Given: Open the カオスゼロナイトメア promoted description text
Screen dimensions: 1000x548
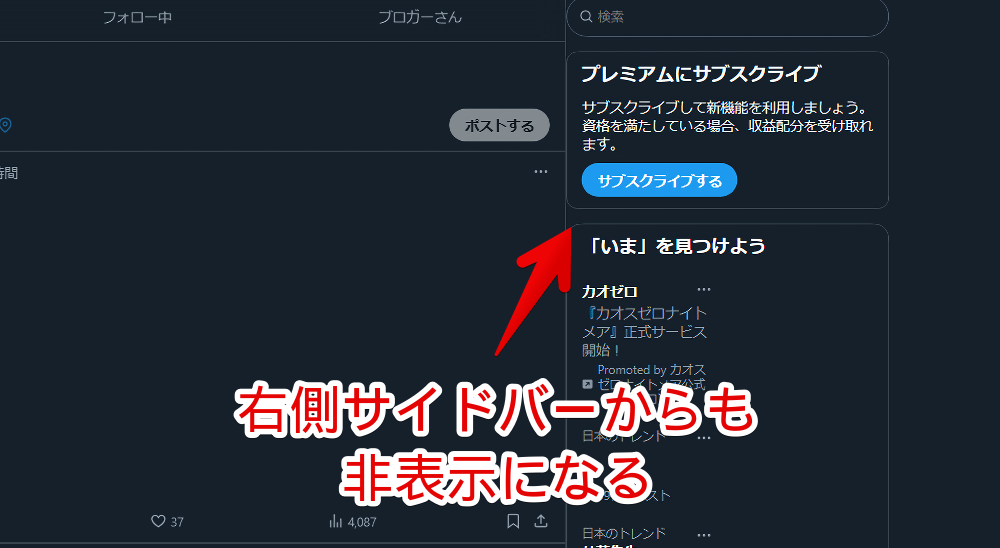Looking at the screenshot, I should pos(644,332).
